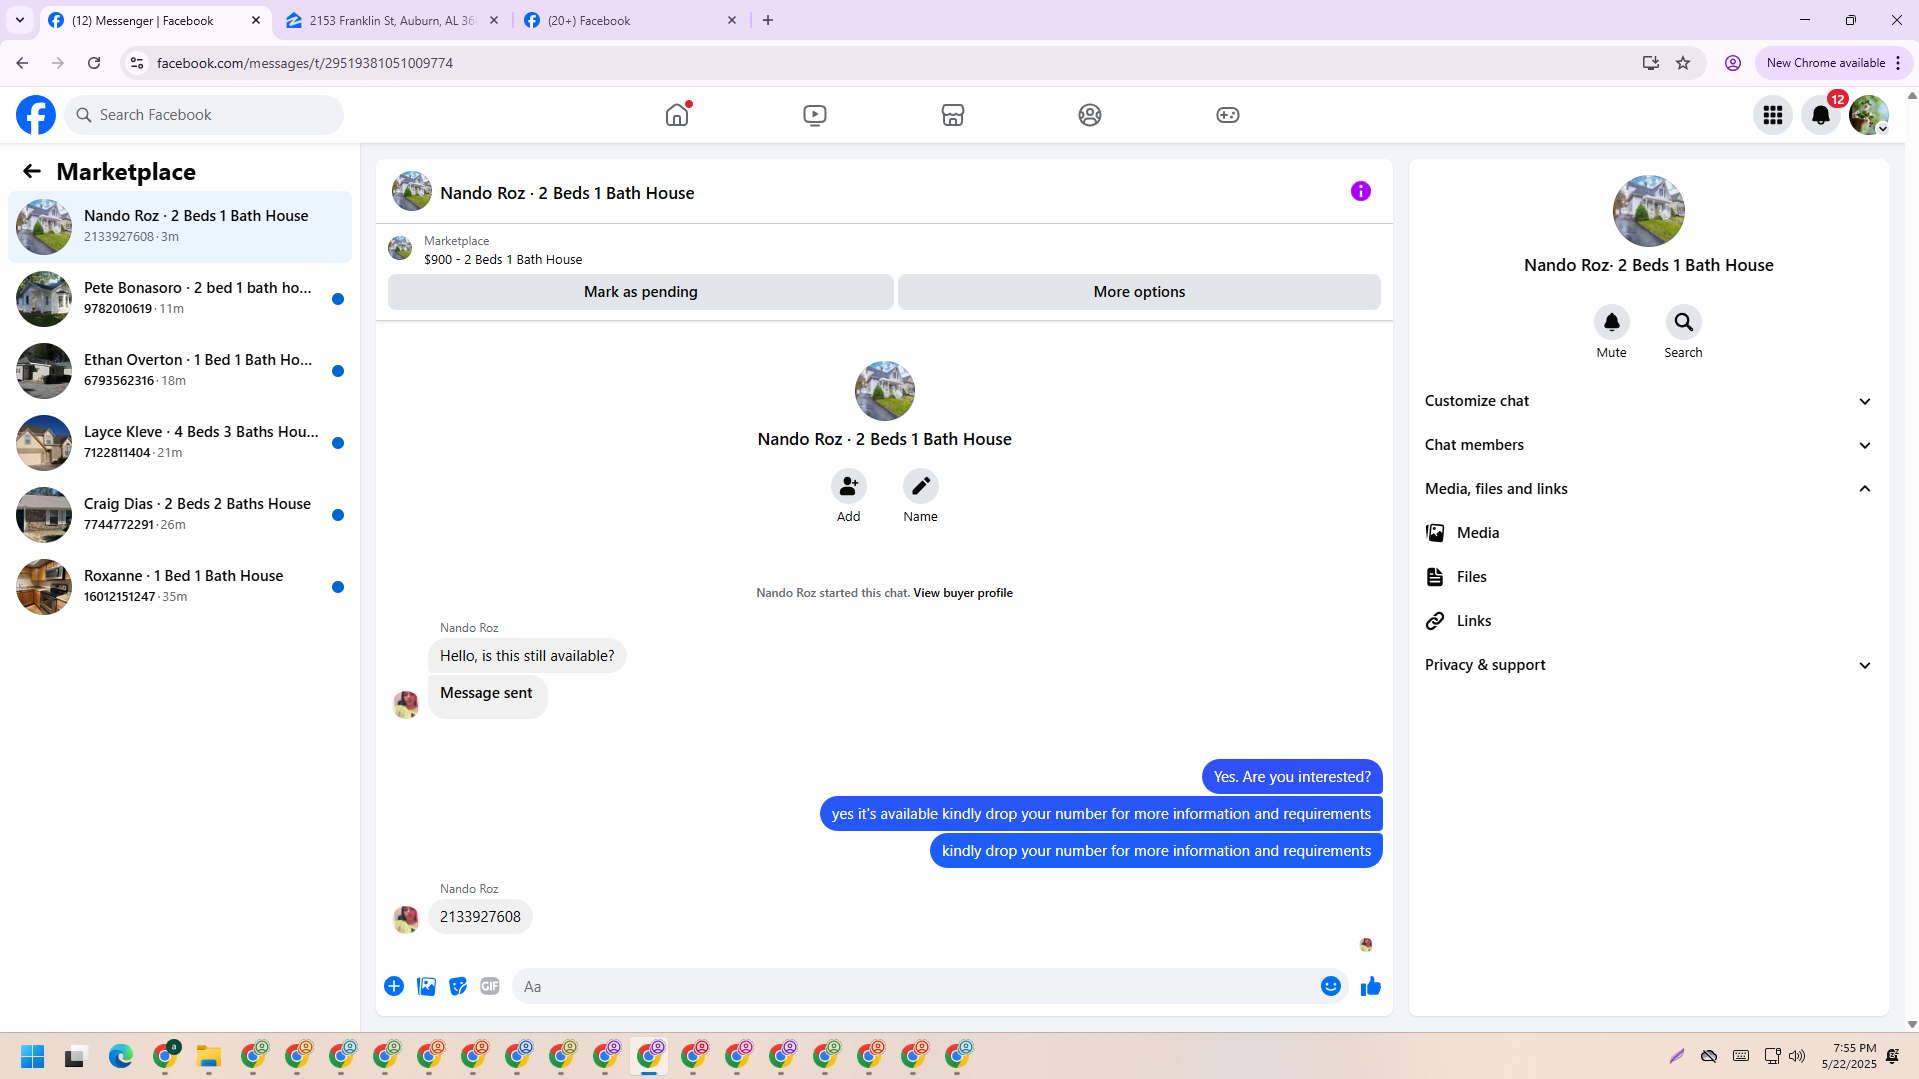Open volume control in system tray

1797,1056
